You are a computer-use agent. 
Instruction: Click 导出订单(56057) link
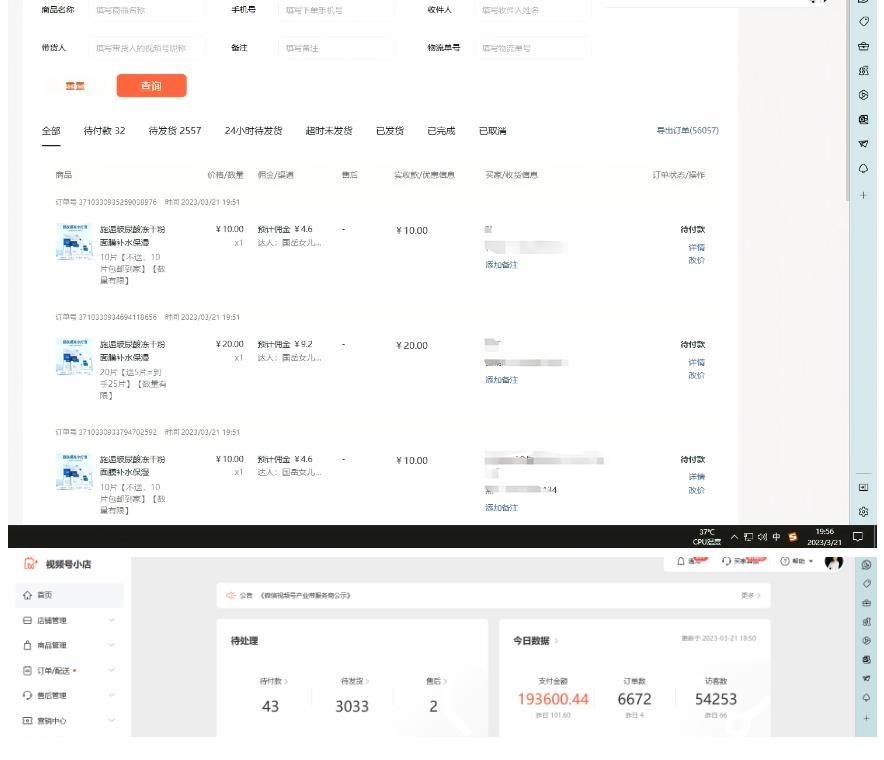(x=687, y=130)
